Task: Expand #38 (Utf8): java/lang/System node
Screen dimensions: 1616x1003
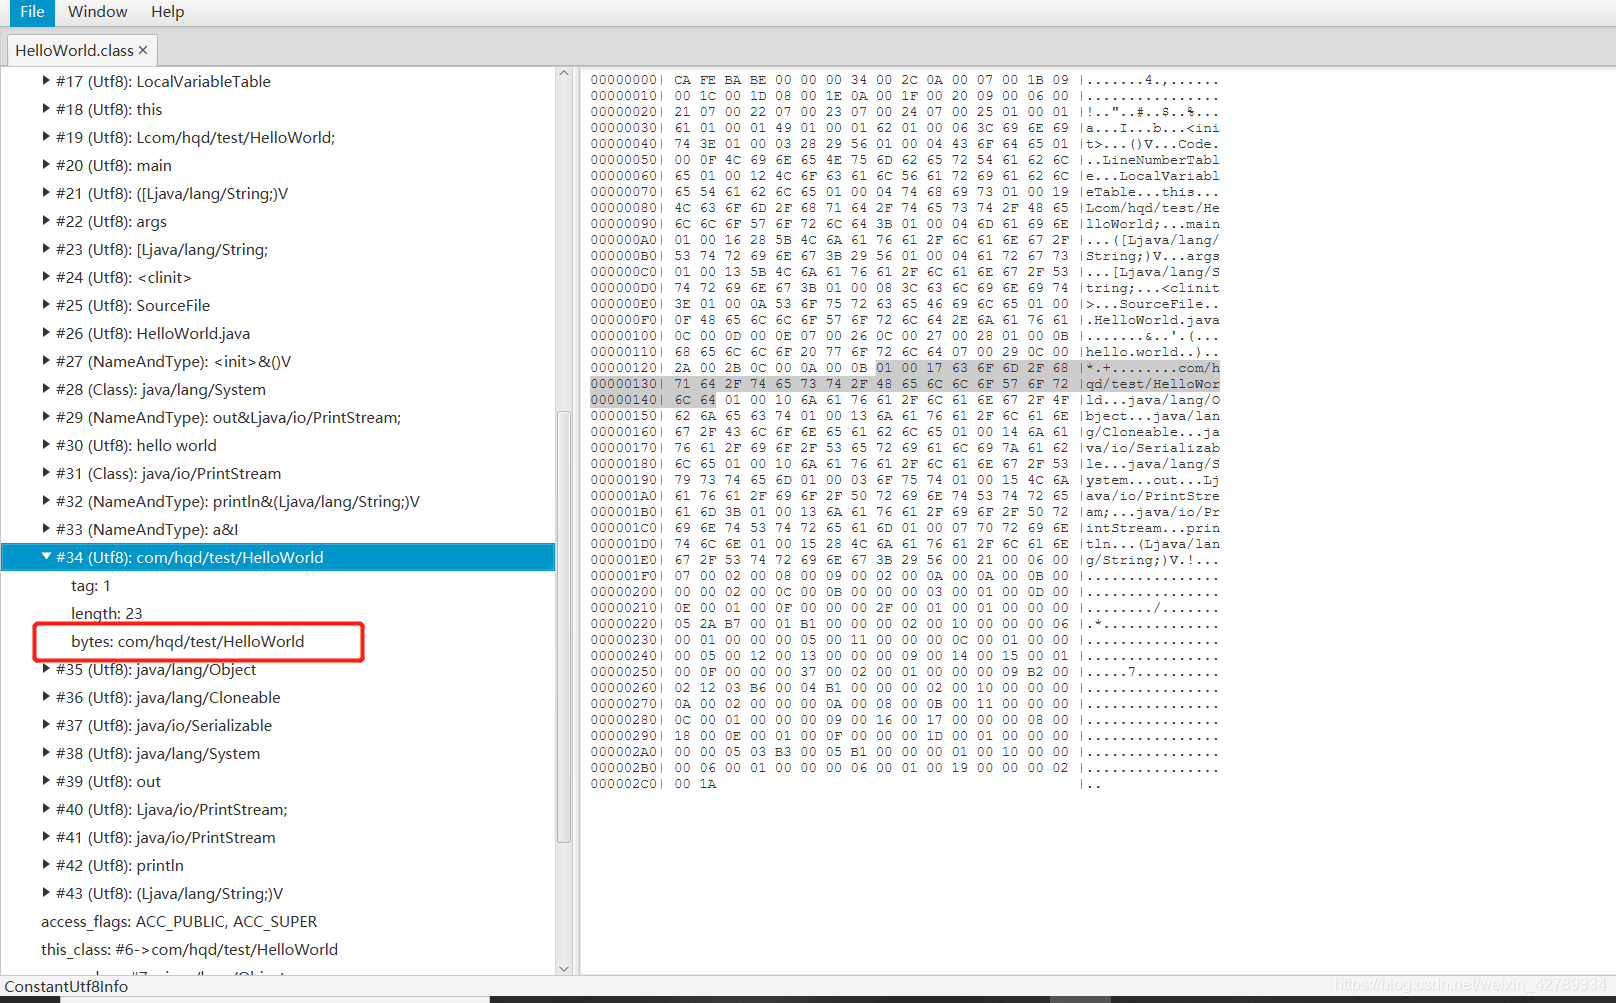Action: click(46, 753)
